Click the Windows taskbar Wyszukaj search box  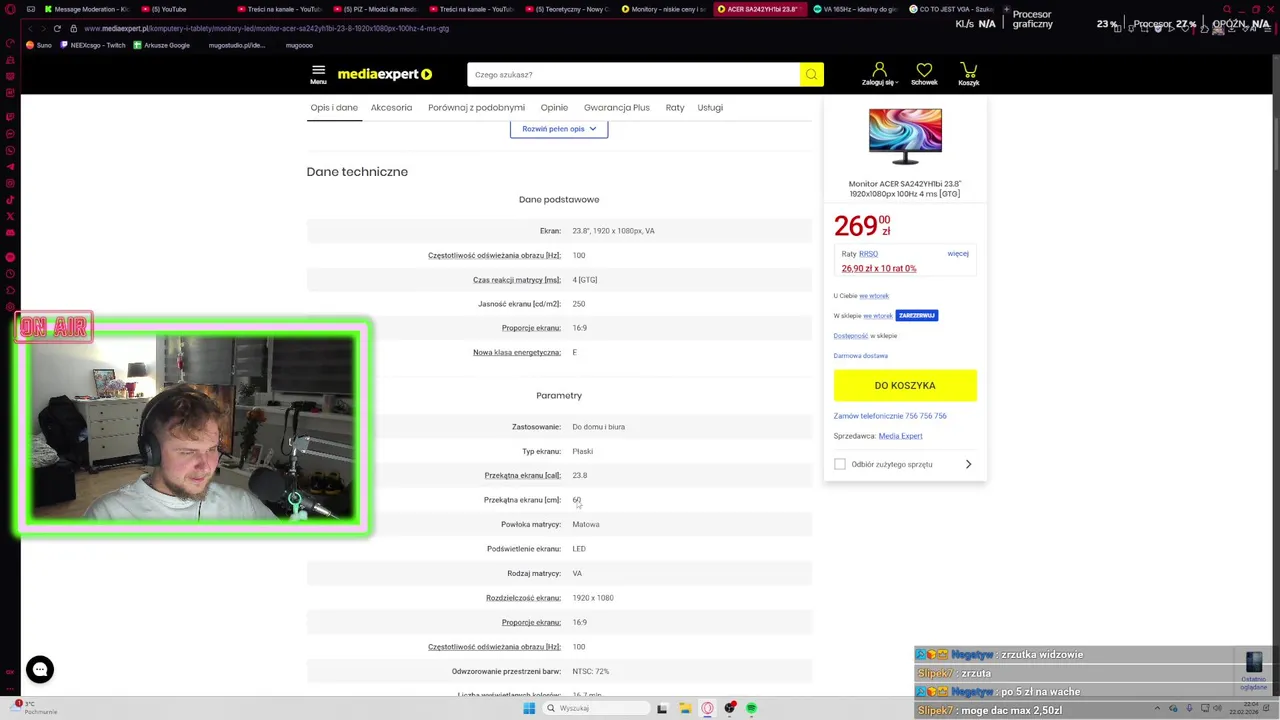pos(596,708)
